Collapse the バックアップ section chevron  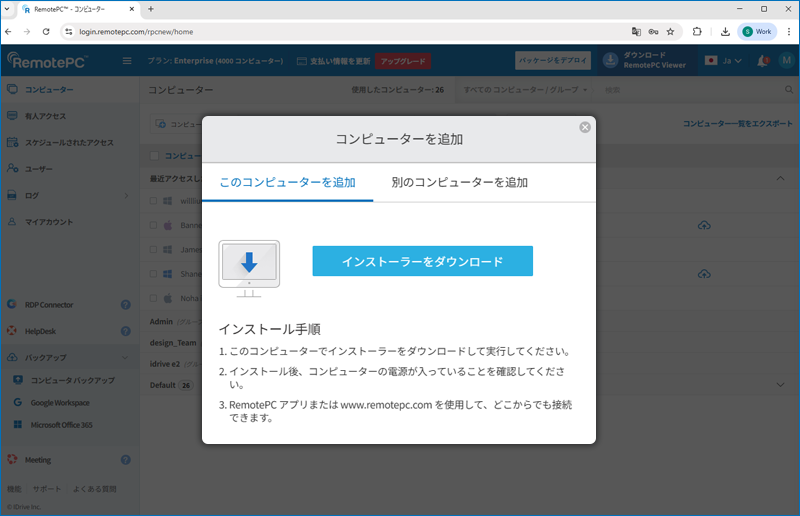point(125,358)
